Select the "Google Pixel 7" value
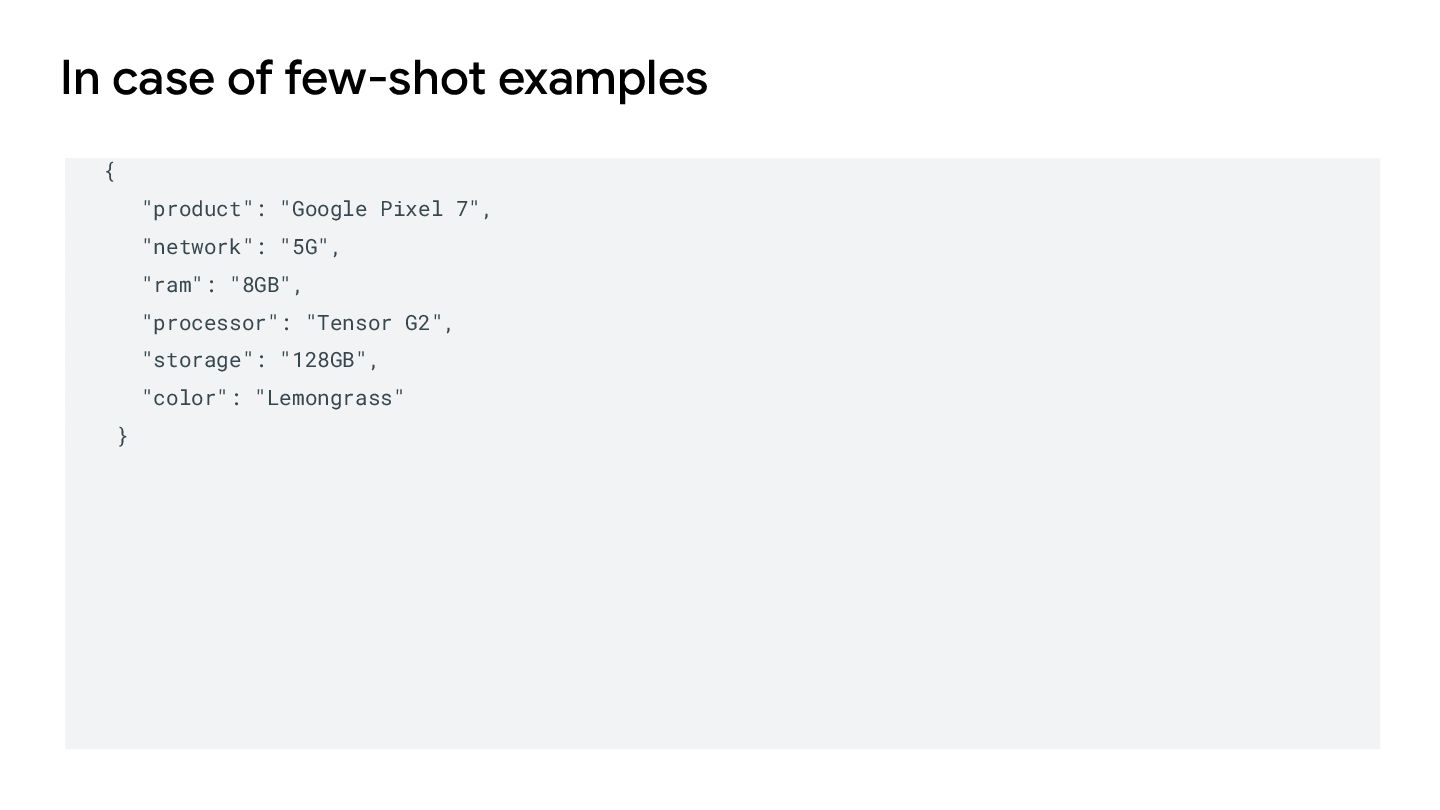Viewport: 1440px width, 810px height. pos(385,210)
